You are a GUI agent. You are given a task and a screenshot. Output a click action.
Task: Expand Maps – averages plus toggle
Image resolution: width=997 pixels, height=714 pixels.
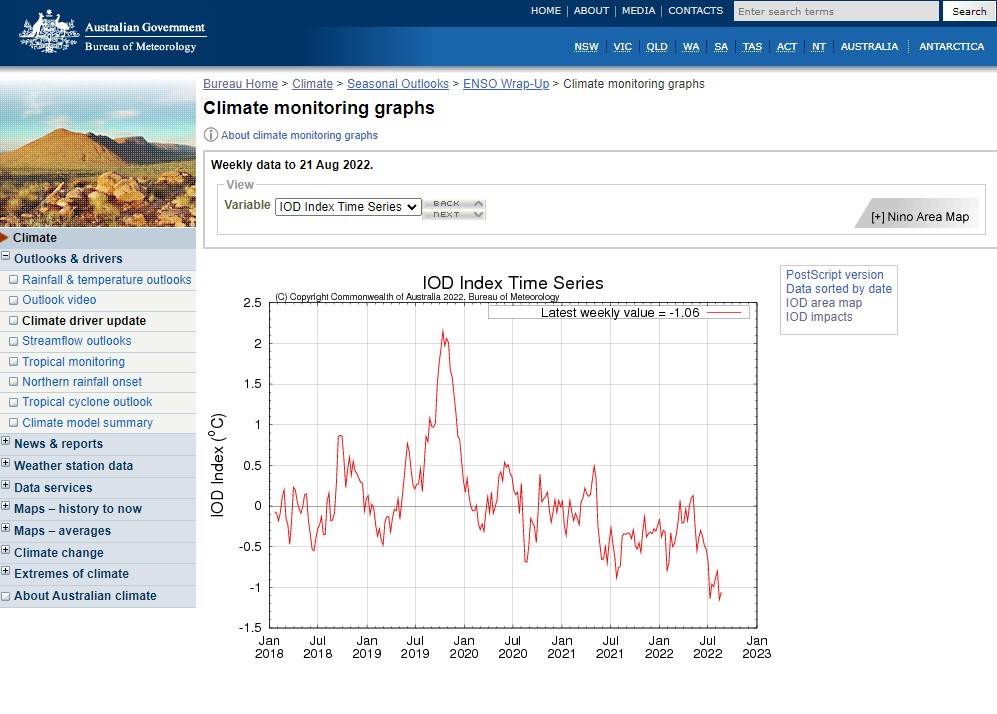coord(6,530)
